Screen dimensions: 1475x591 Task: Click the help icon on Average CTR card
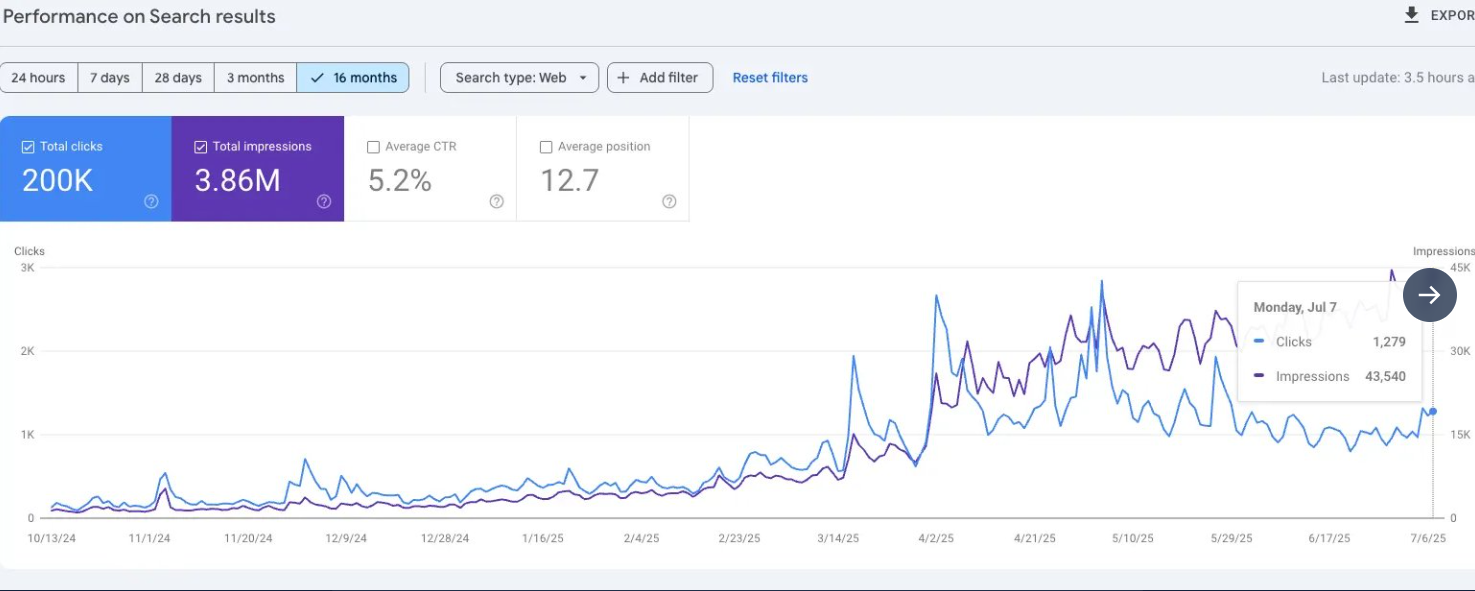496,201
